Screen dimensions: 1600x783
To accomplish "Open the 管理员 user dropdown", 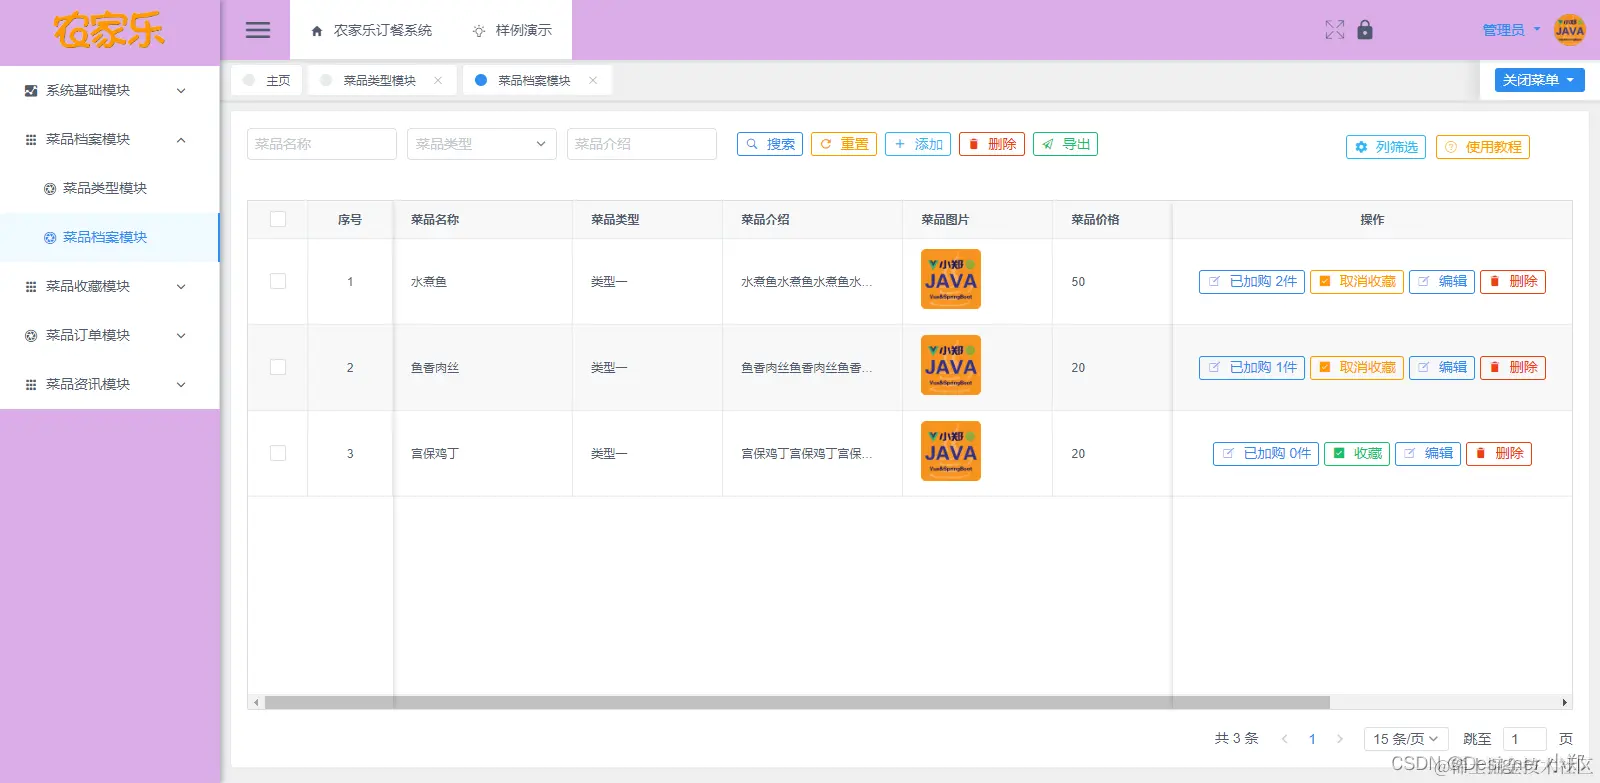I will coord(1511,30).
